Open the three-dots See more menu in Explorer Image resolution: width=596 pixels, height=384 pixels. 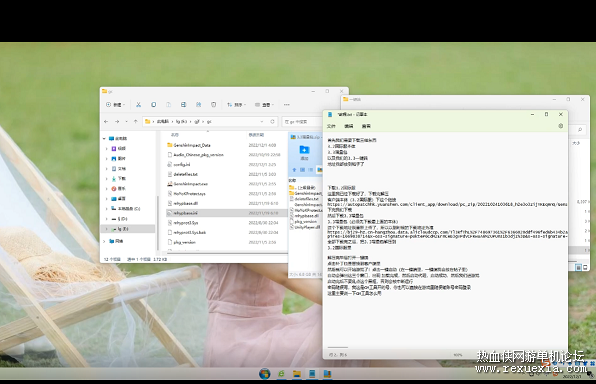coord(287,105)
